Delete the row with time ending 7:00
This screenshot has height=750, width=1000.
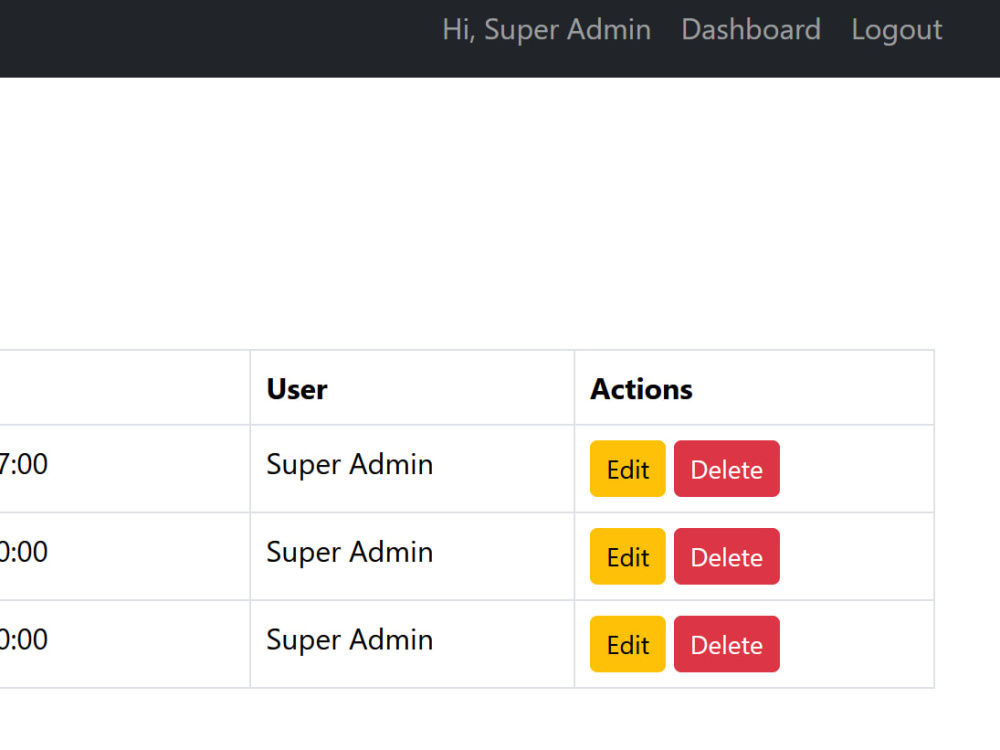726,469
